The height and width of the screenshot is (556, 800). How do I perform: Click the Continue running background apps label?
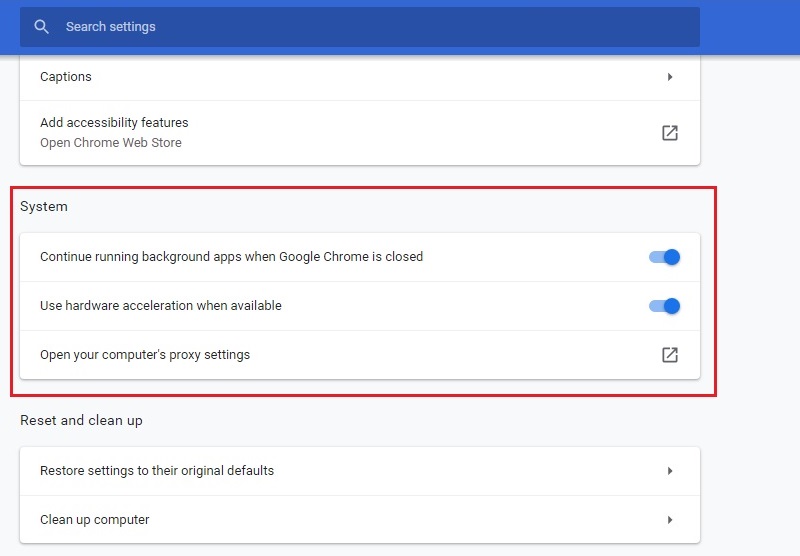[x=232, y=257]
